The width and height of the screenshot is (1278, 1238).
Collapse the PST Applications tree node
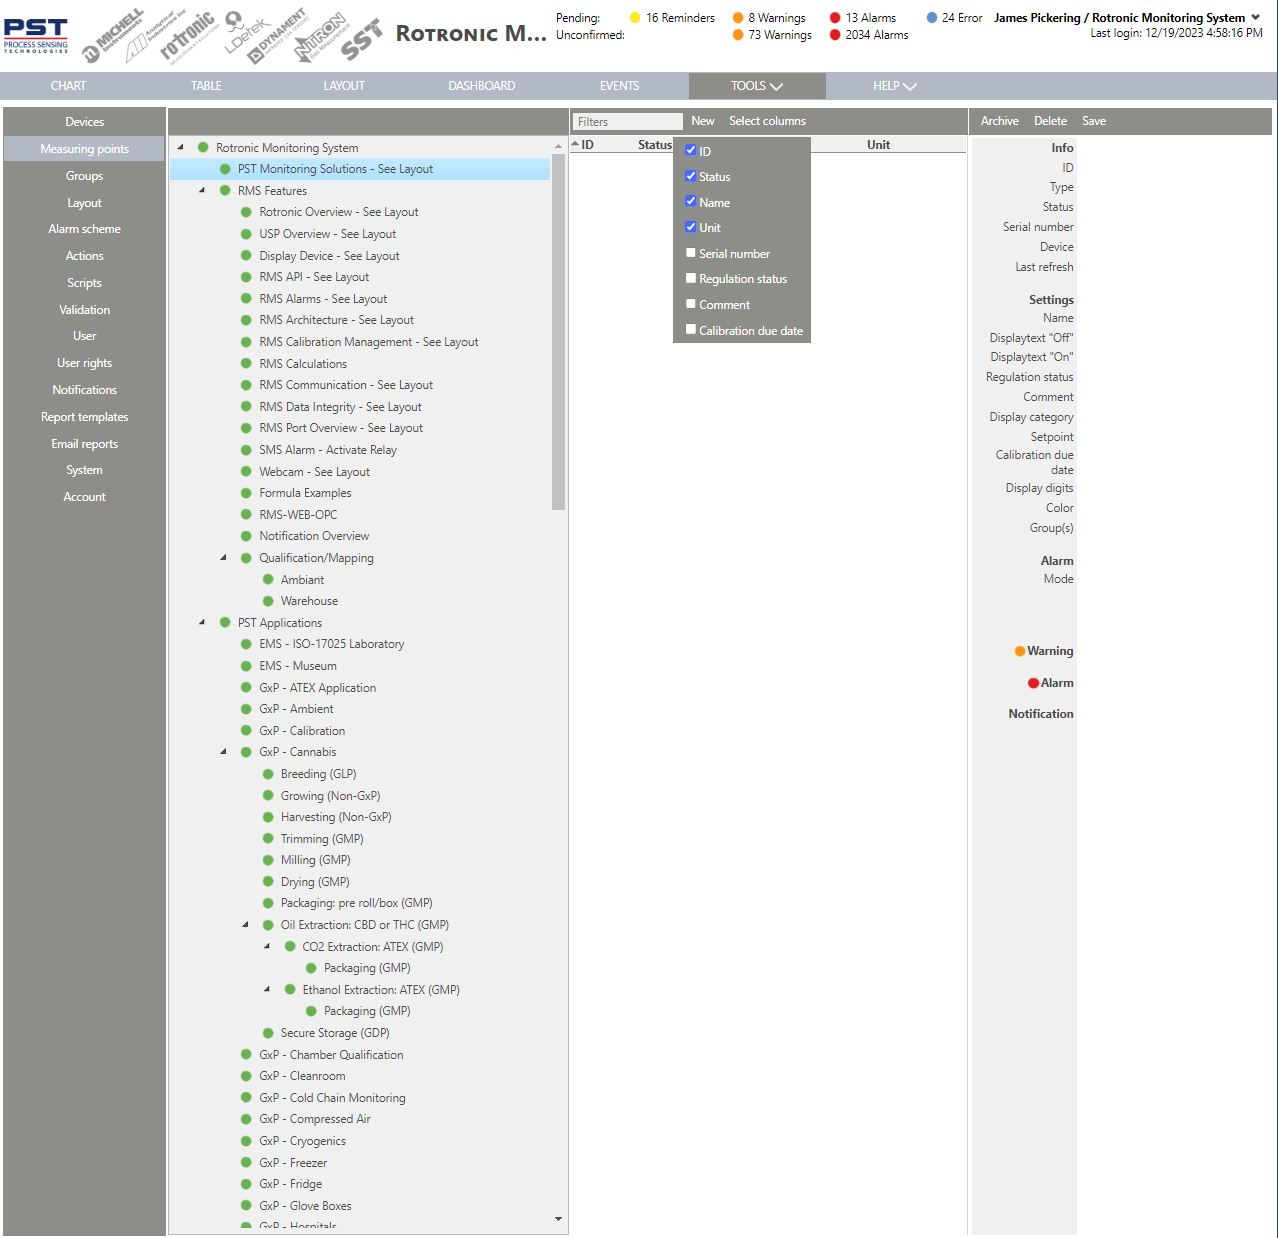[x=202, y=622]
